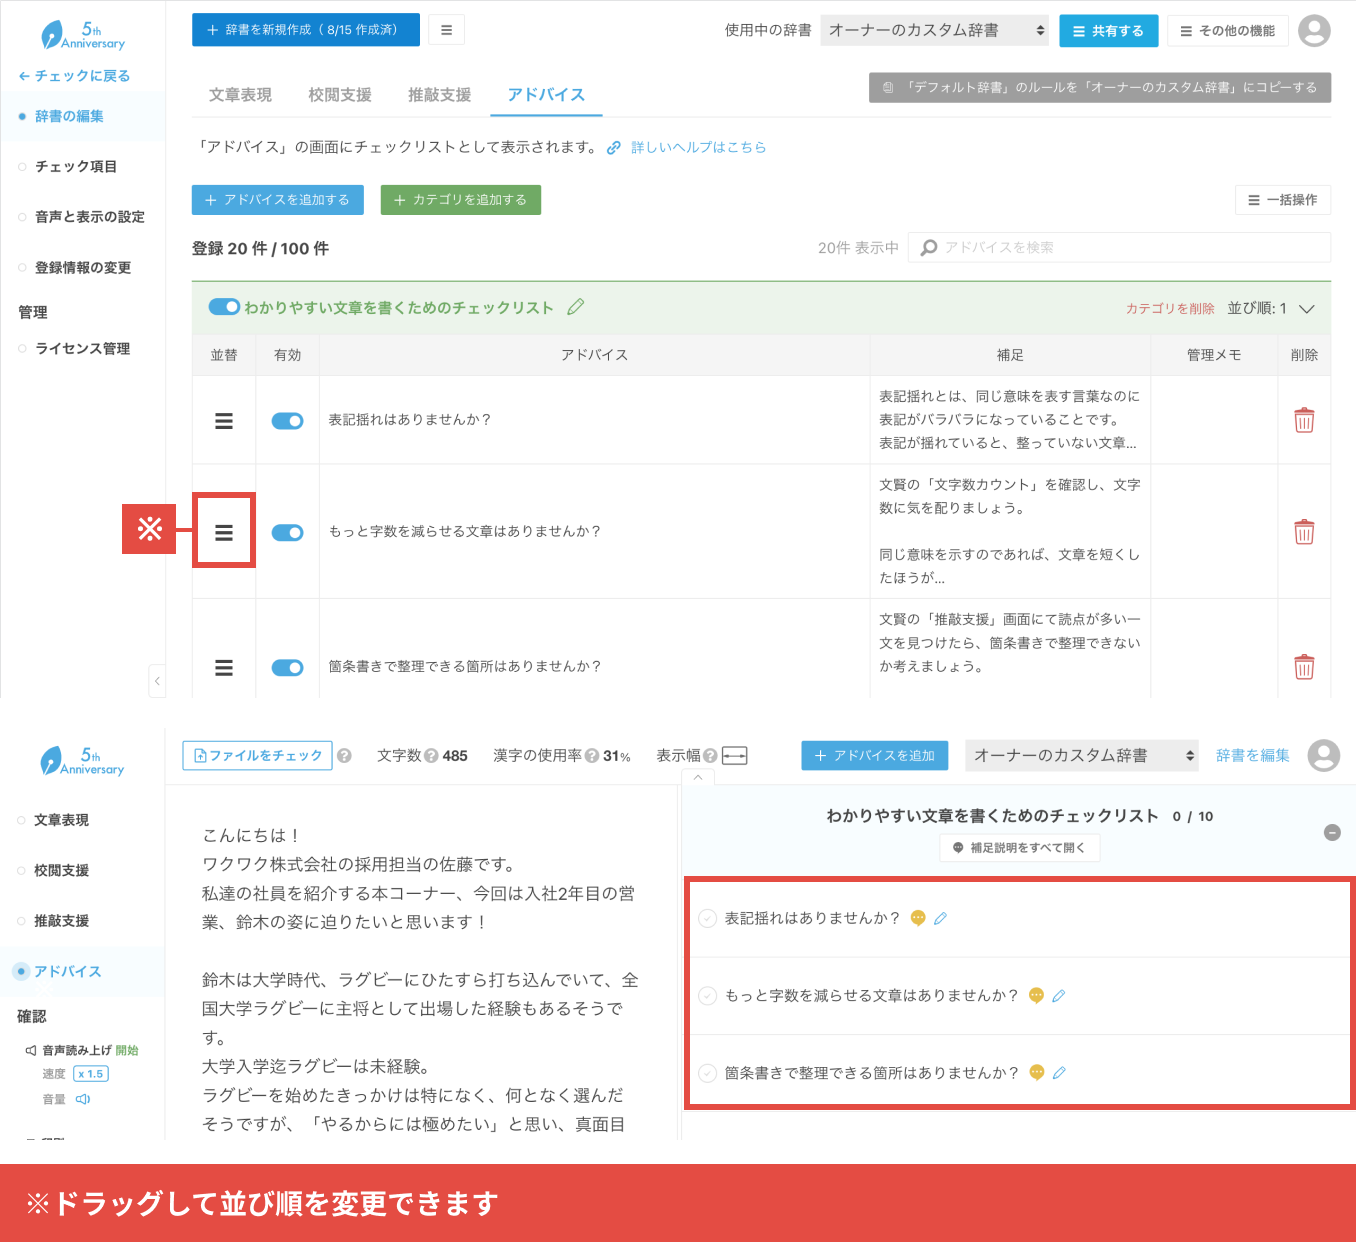The height and width of the screenshot is (1242, 1356).
Task: Click 音声読み上げ 開始 to start reading
Action: point(127,1050)
